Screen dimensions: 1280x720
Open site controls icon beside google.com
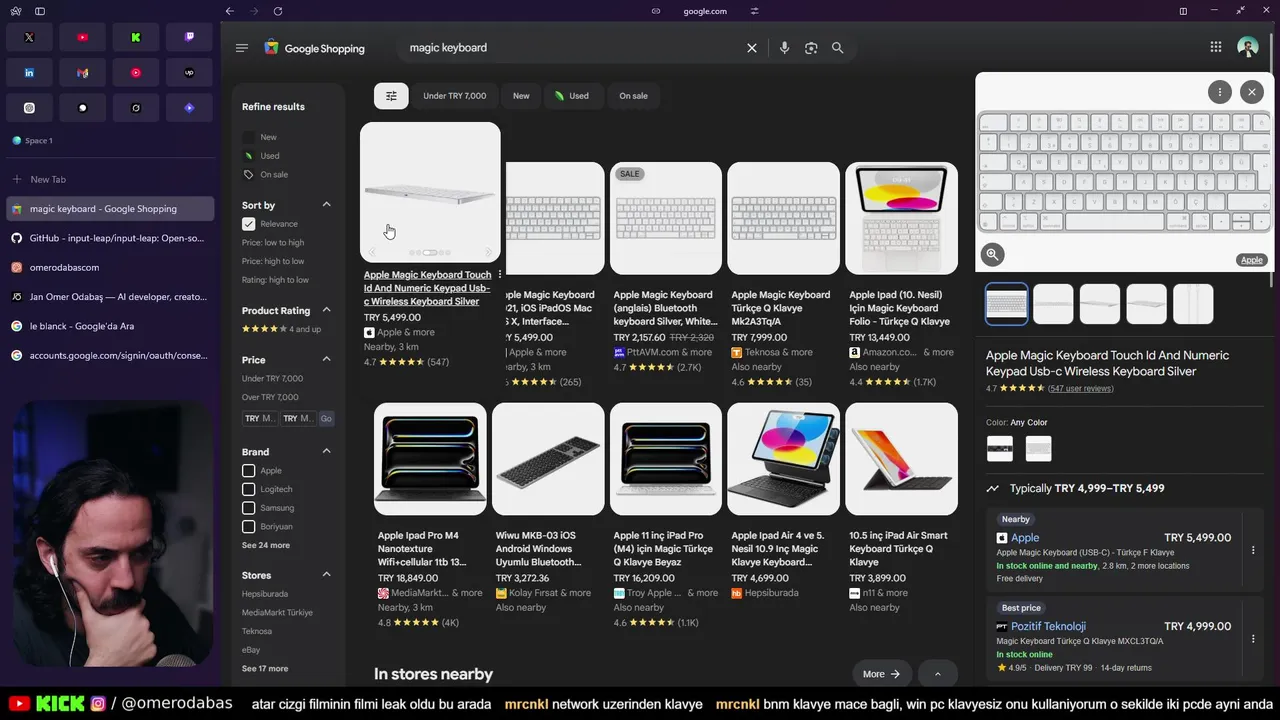(x=754, y=11)
